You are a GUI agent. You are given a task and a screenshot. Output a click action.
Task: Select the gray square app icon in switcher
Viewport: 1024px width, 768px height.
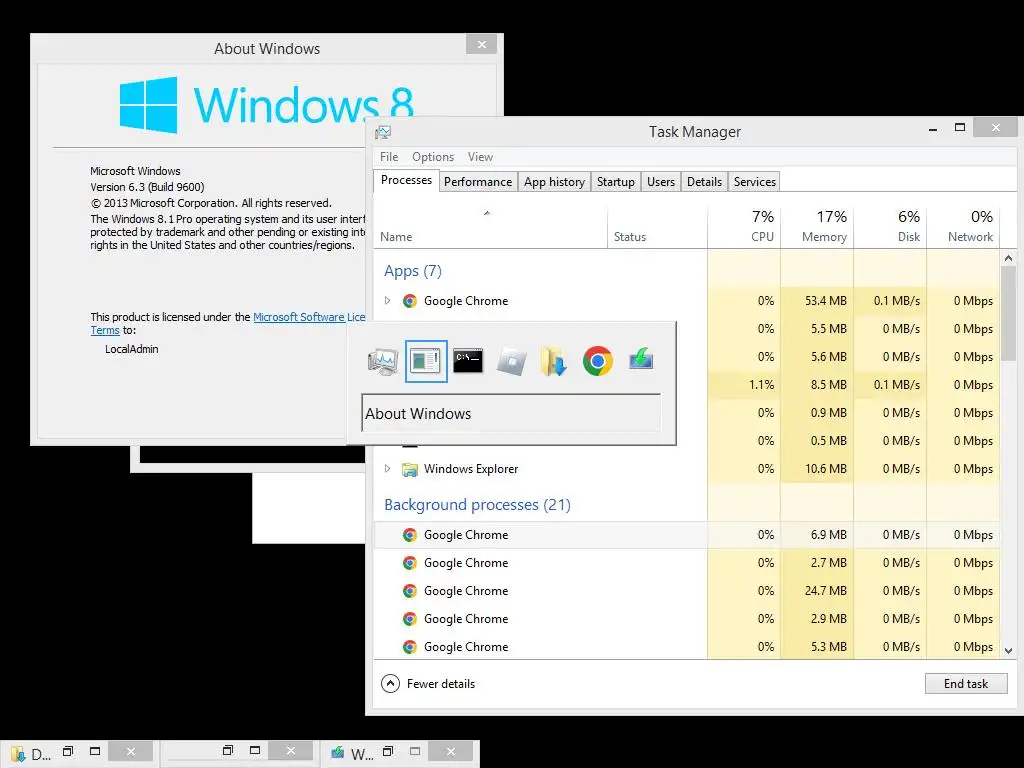click(x=511, y=361)
